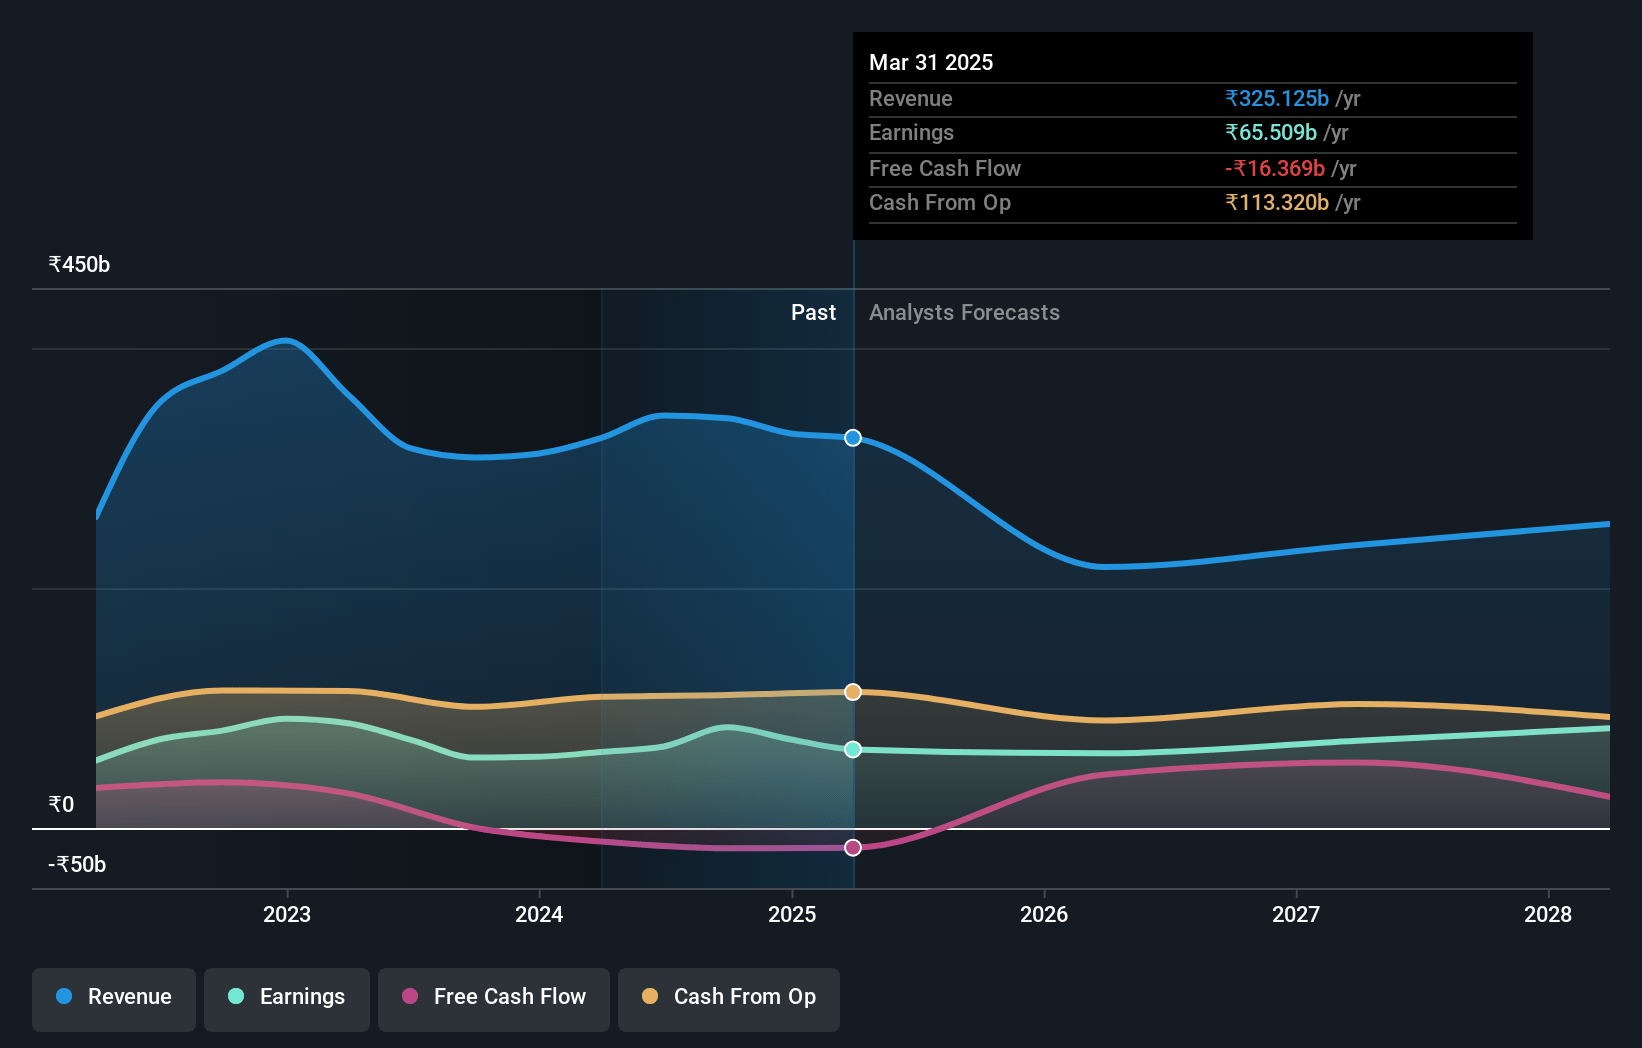
Task: Click the Revenue data point marker on the blue line
Action: (853, 438)
